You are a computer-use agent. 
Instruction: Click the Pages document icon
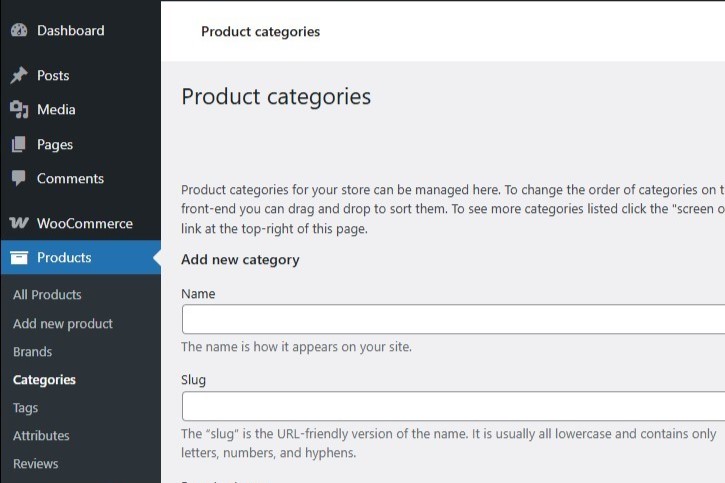[19, 145]
